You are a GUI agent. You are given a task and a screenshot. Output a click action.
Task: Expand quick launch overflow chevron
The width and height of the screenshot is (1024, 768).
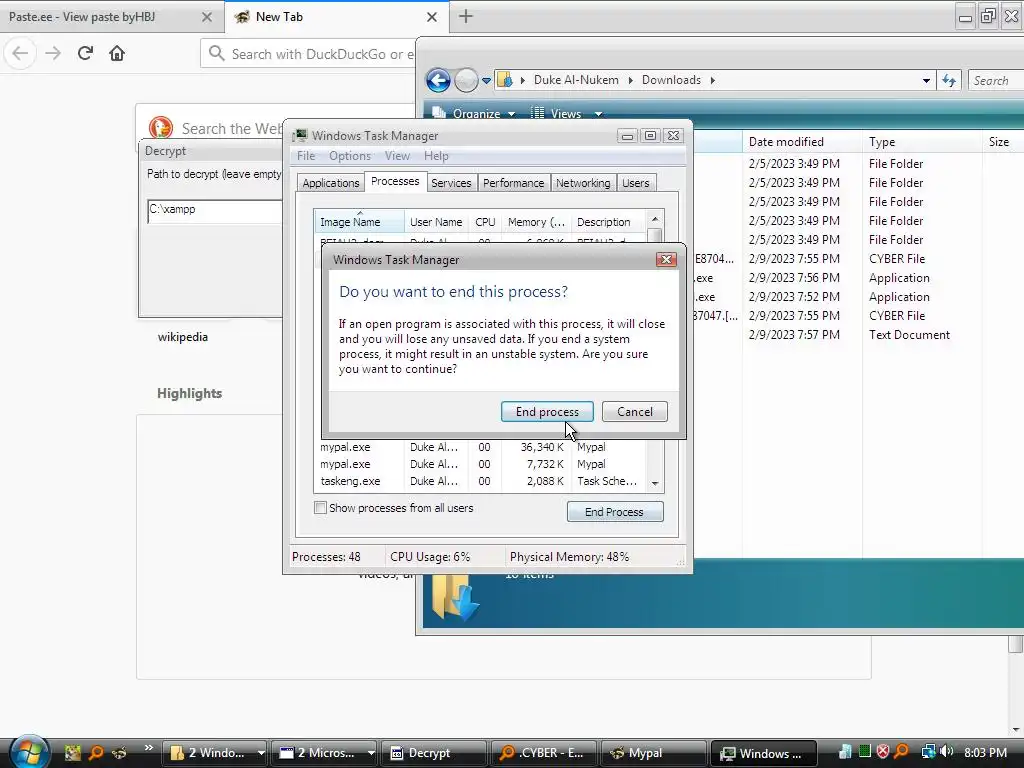148,747
